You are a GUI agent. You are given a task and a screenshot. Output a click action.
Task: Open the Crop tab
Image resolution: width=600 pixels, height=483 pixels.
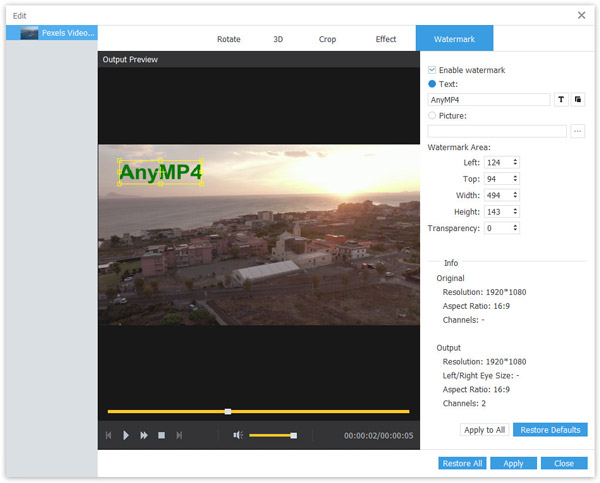click(x=327, y=39)
